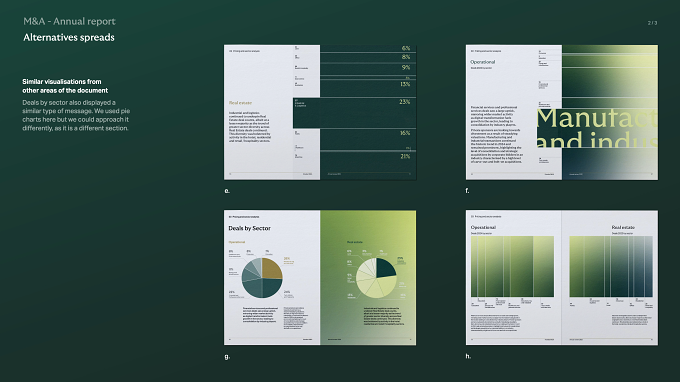Select the 'Similar visualisations' bold subheading
680x382 pixels.
point(65,86)
